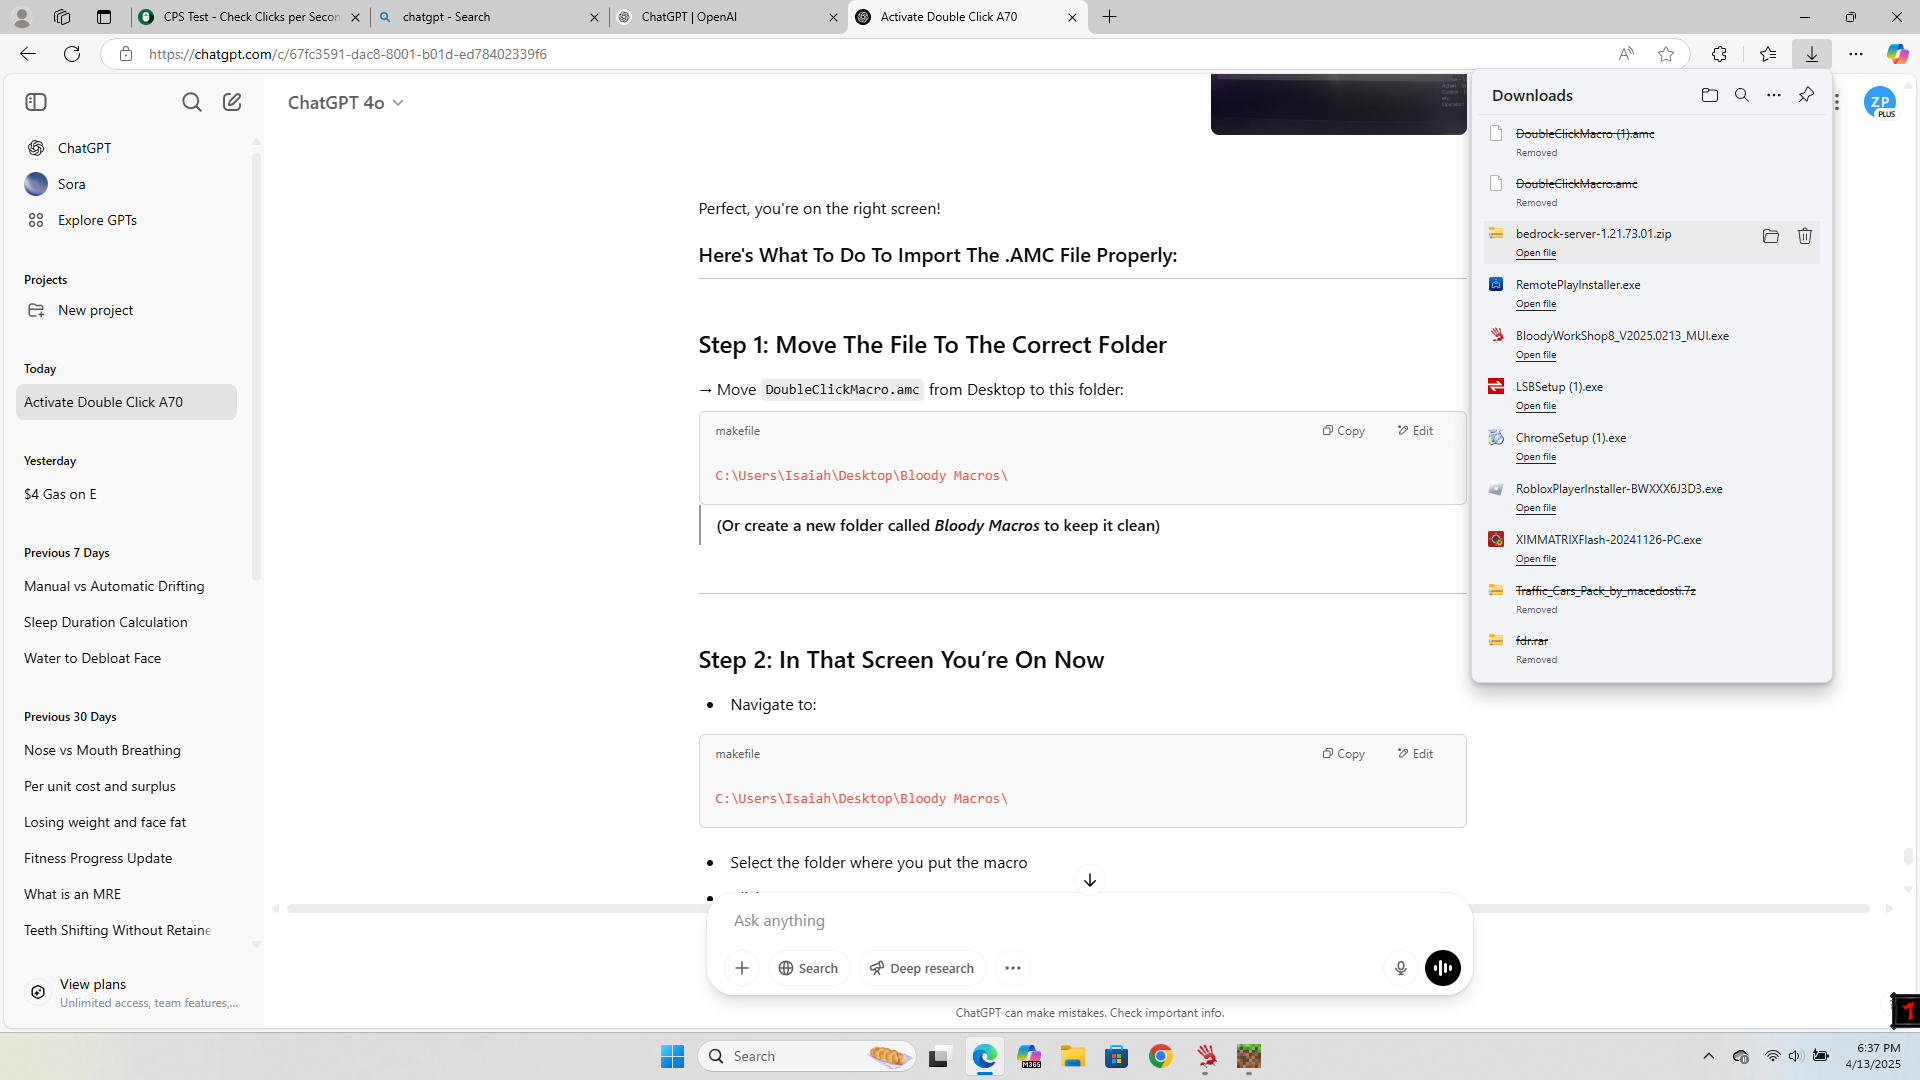Start a new chat with compose icon
The image size is (1920, 1080).
232,102
